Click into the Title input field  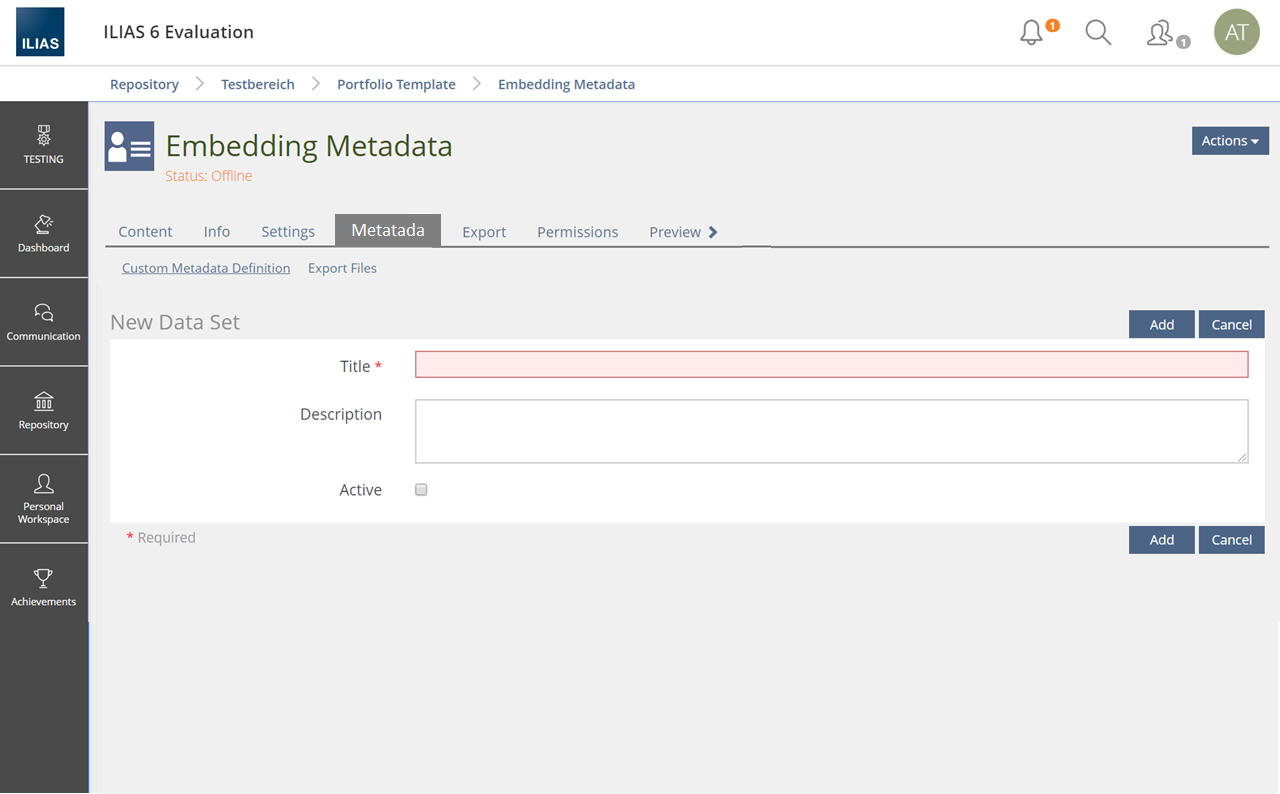pyautogui.click(x=831, y=365)
